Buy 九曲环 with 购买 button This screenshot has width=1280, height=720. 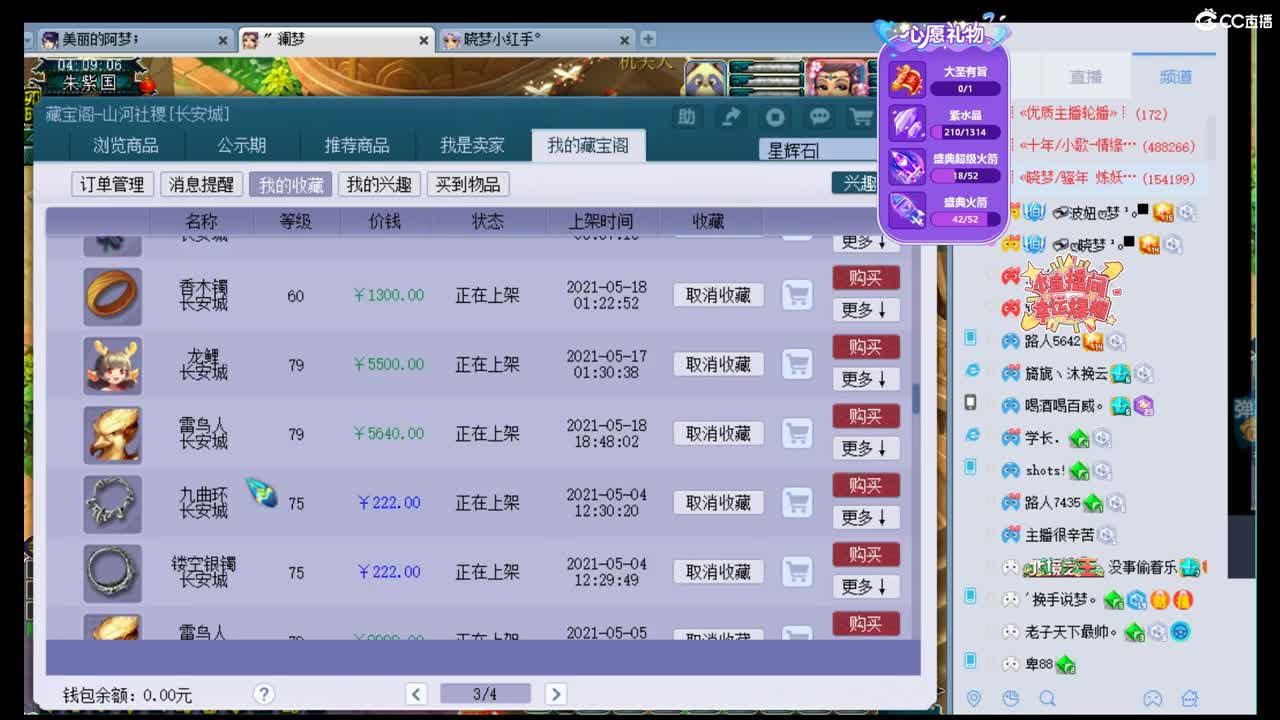(866, 484)
